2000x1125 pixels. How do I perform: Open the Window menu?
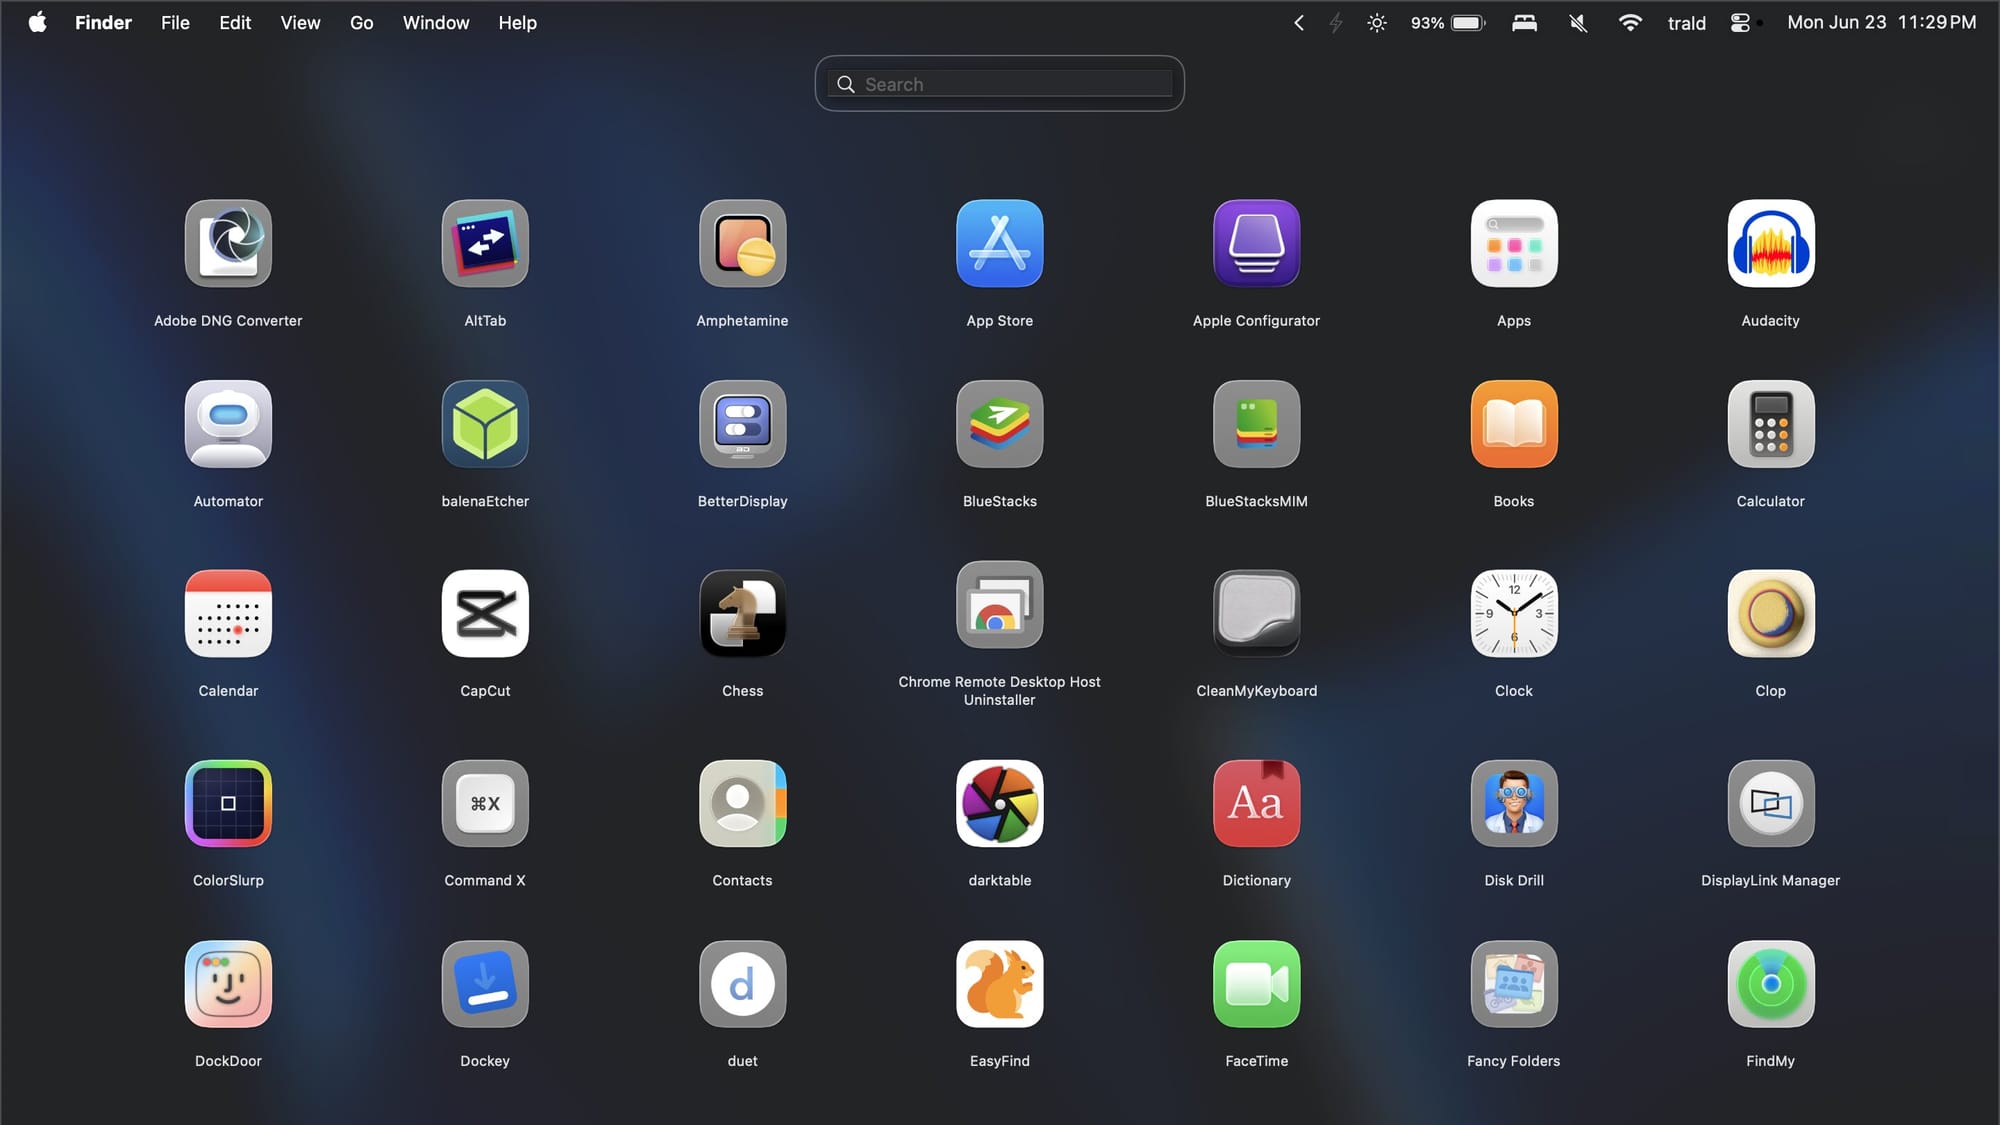(435, 22)
